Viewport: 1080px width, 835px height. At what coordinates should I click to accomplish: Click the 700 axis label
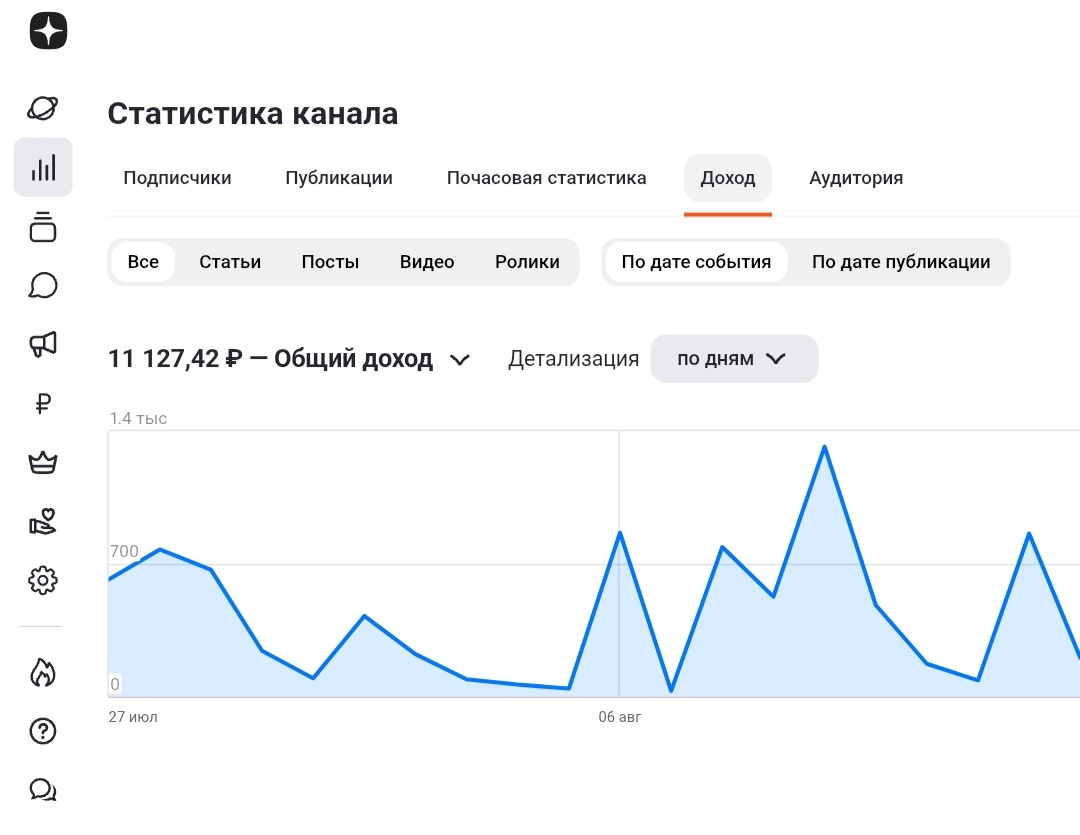coord(124,551)
